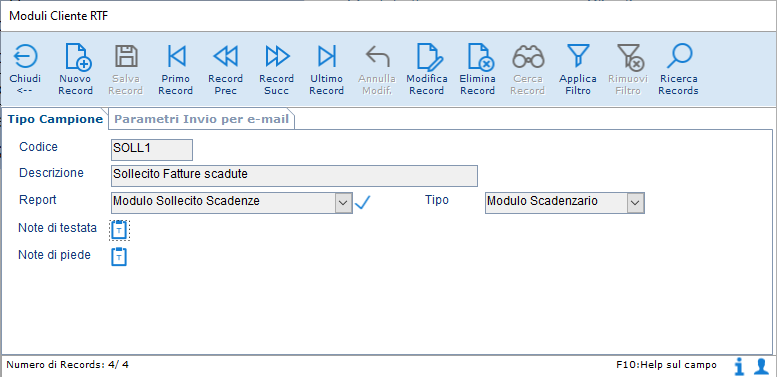Click 'Numero di Records: 4/ 4' text

(x=67, y=365)
